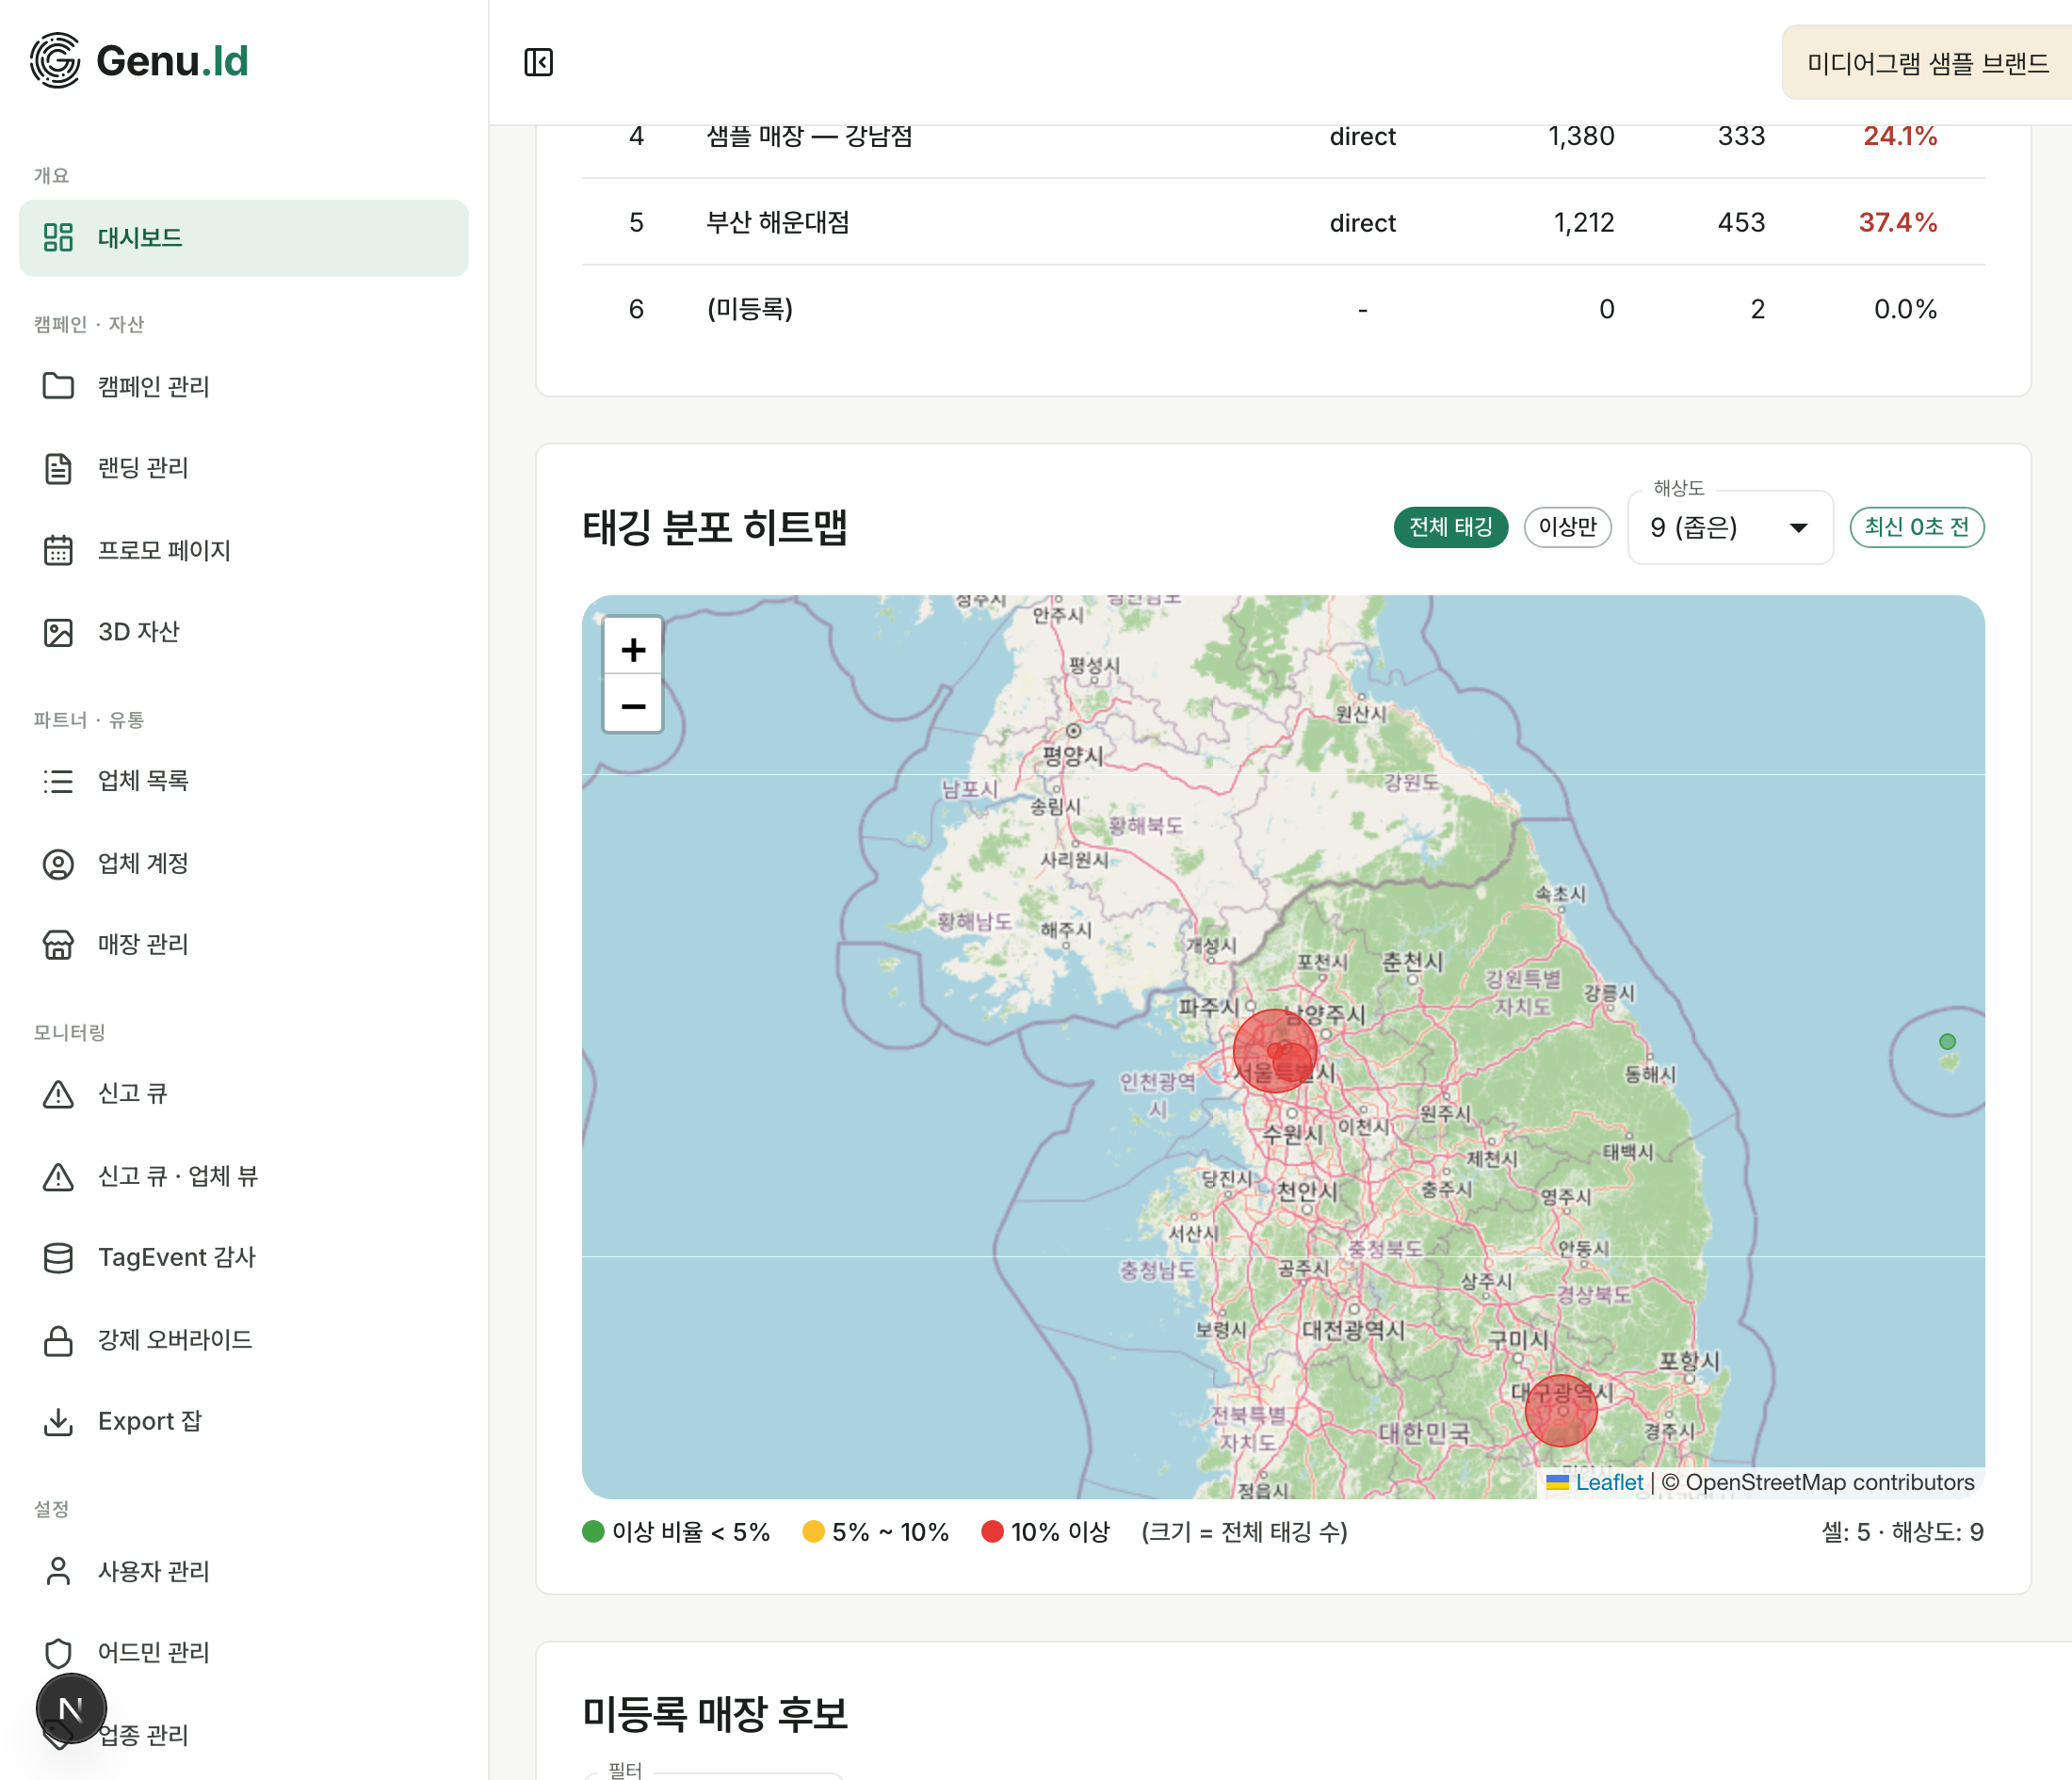This screenshot has height=1780, width=2072.
Task: Click the 강제 오버라이드 lock icon
Action: tap(58, 1340)
